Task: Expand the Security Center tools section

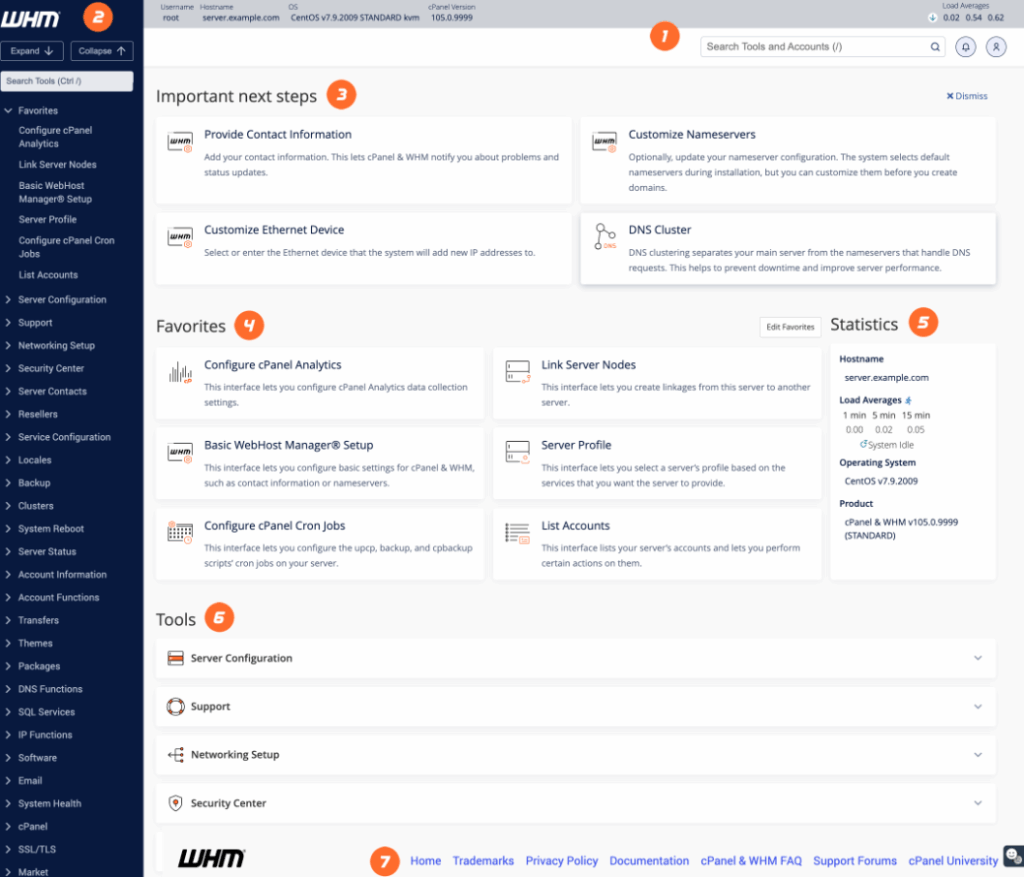Action: [978, 803]
